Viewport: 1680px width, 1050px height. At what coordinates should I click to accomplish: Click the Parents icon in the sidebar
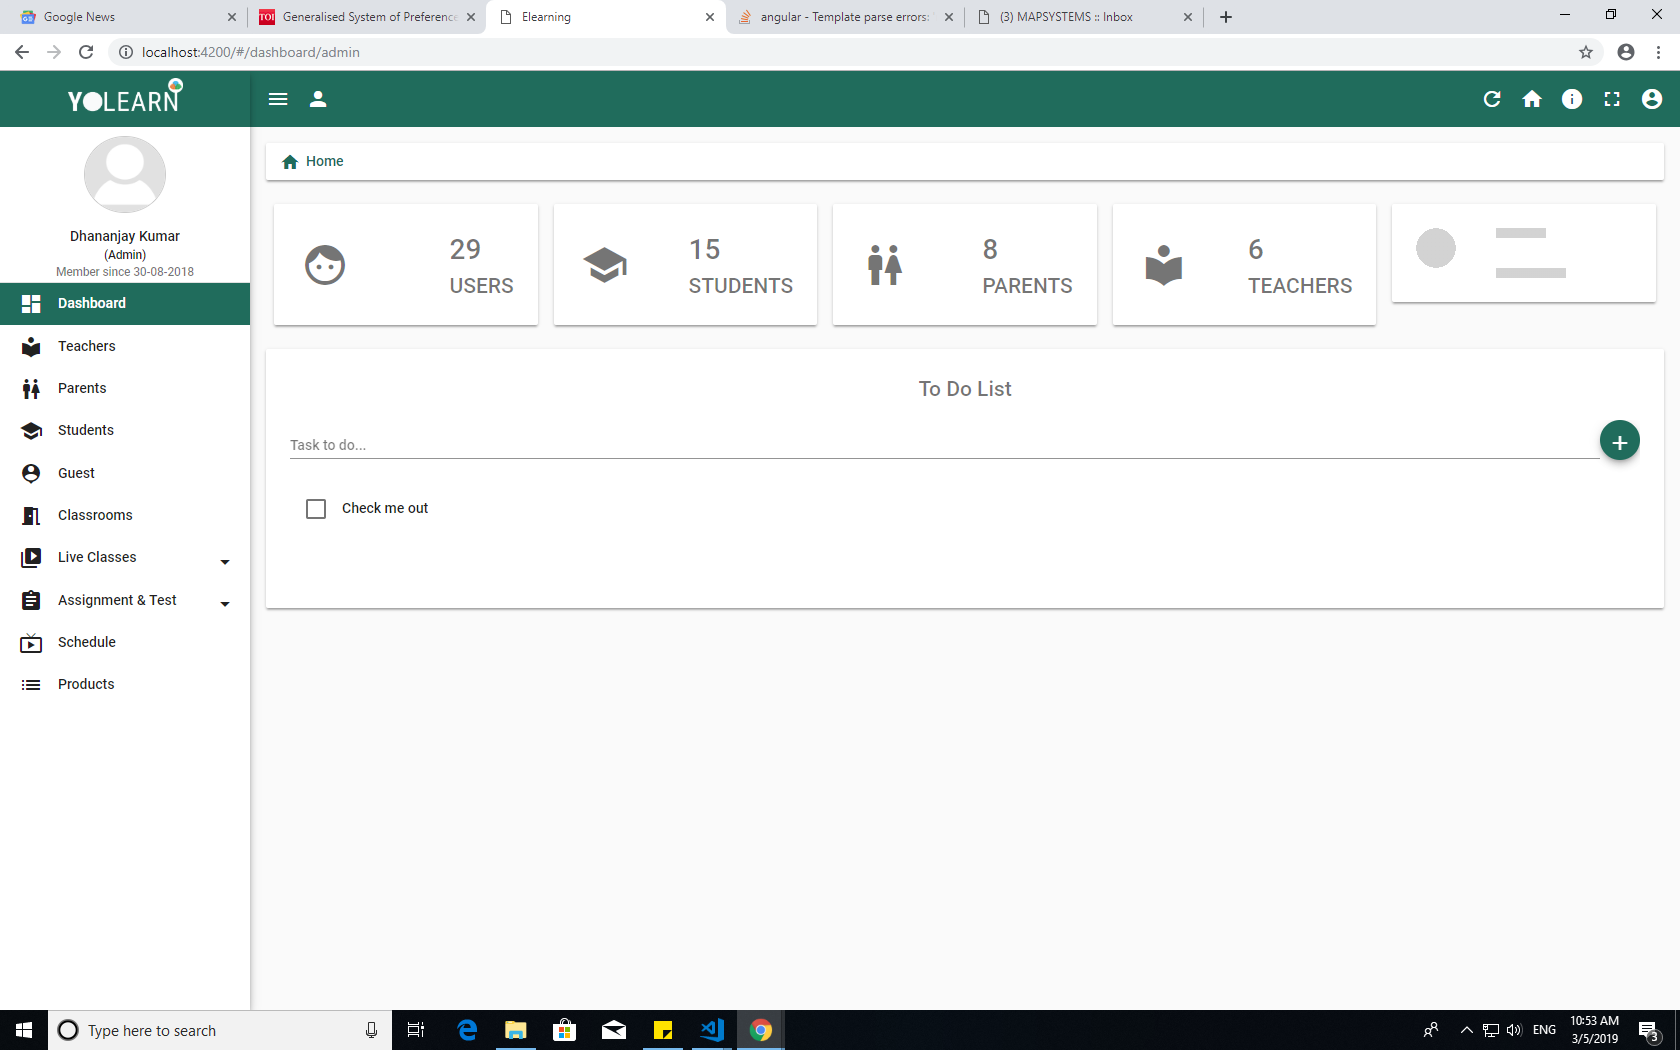click(x=31, y=388)
